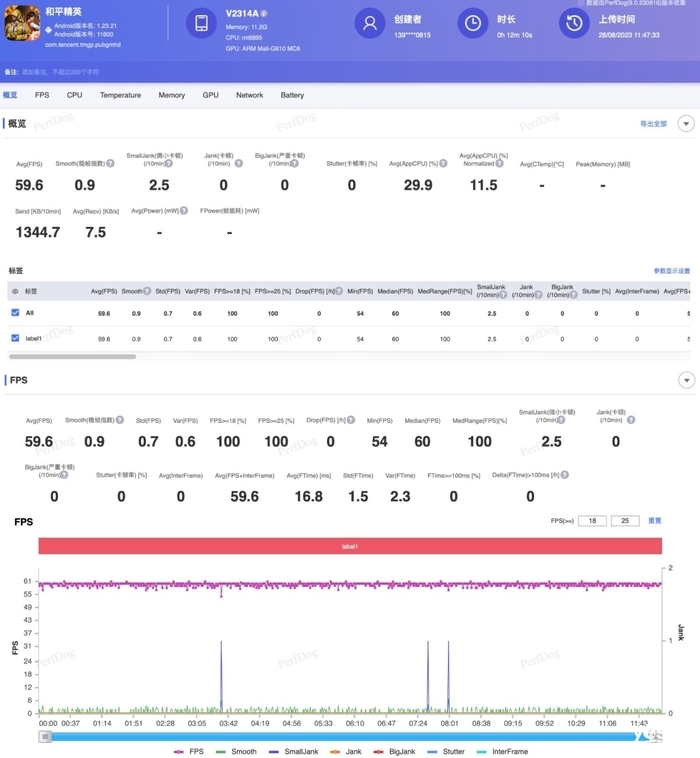Open help icon for FPS section Drop(FPS)

pos(351,420)
